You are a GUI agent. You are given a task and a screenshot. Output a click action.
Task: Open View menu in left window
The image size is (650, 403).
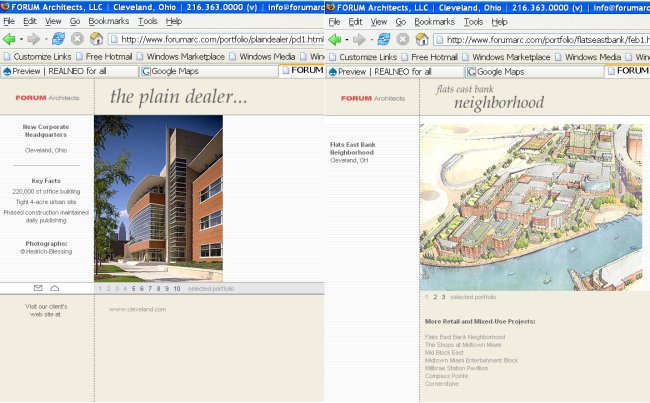pos(53,21)
